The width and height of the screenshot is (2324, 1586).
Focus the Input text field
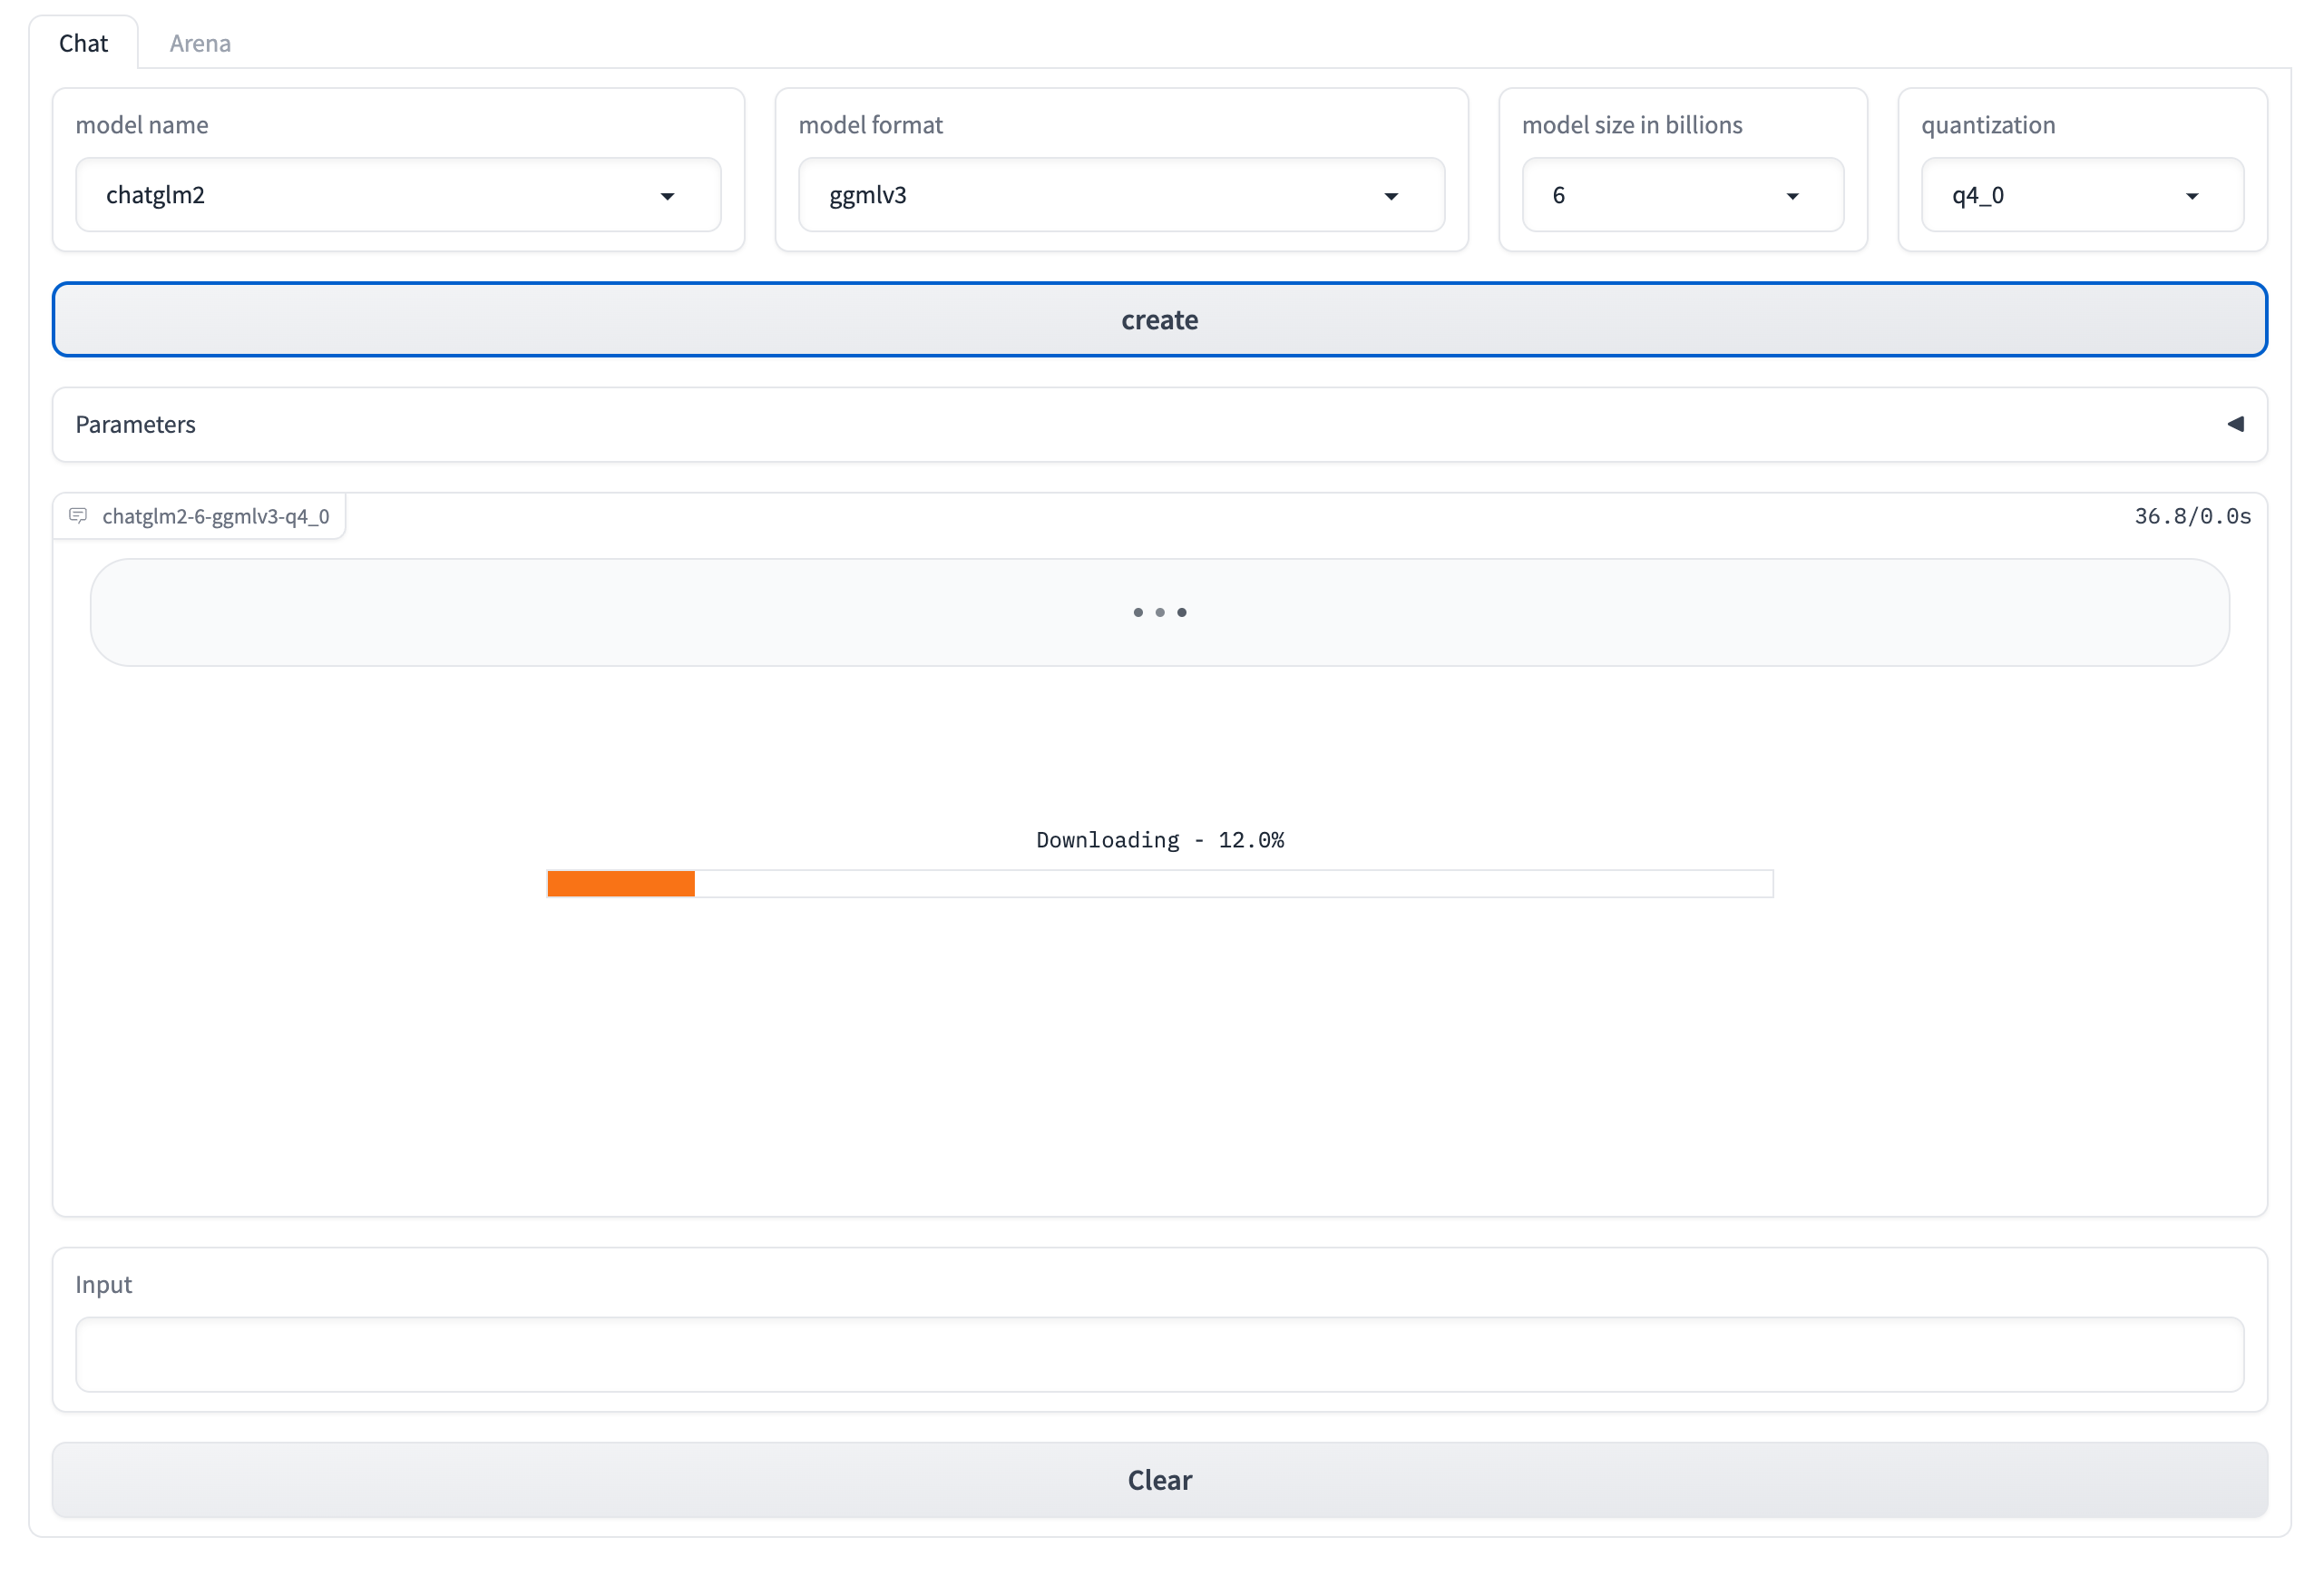1159,1354
